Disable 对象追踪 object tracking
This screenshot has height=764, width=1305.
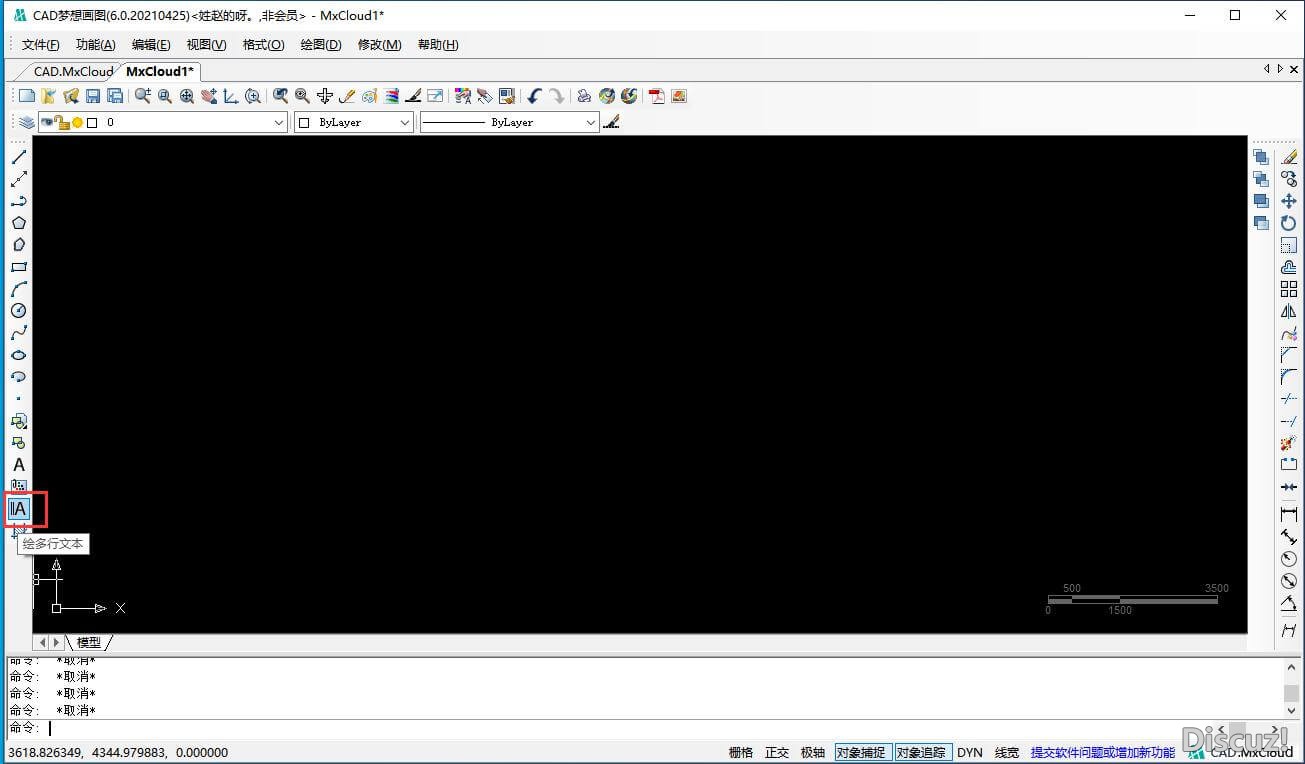coord(922,752)
